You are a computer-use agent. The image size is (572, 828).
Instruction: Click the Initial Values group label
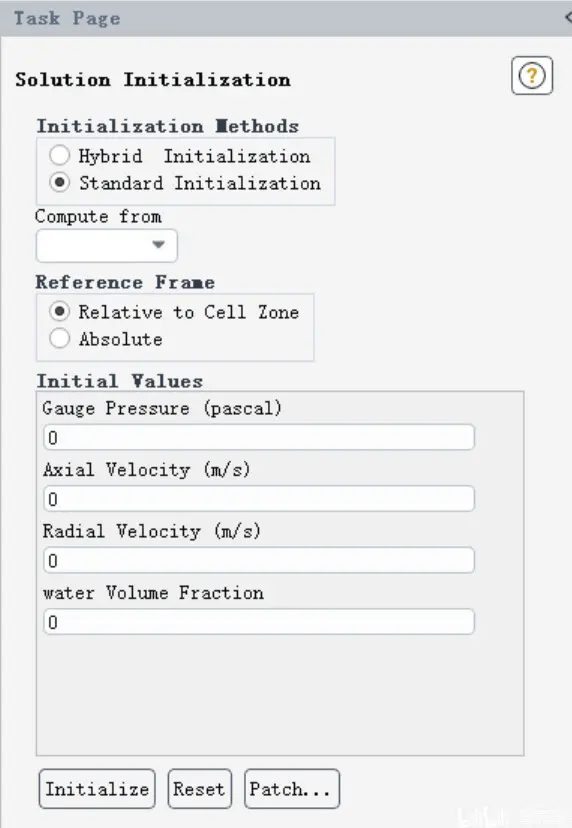point(119,381)
